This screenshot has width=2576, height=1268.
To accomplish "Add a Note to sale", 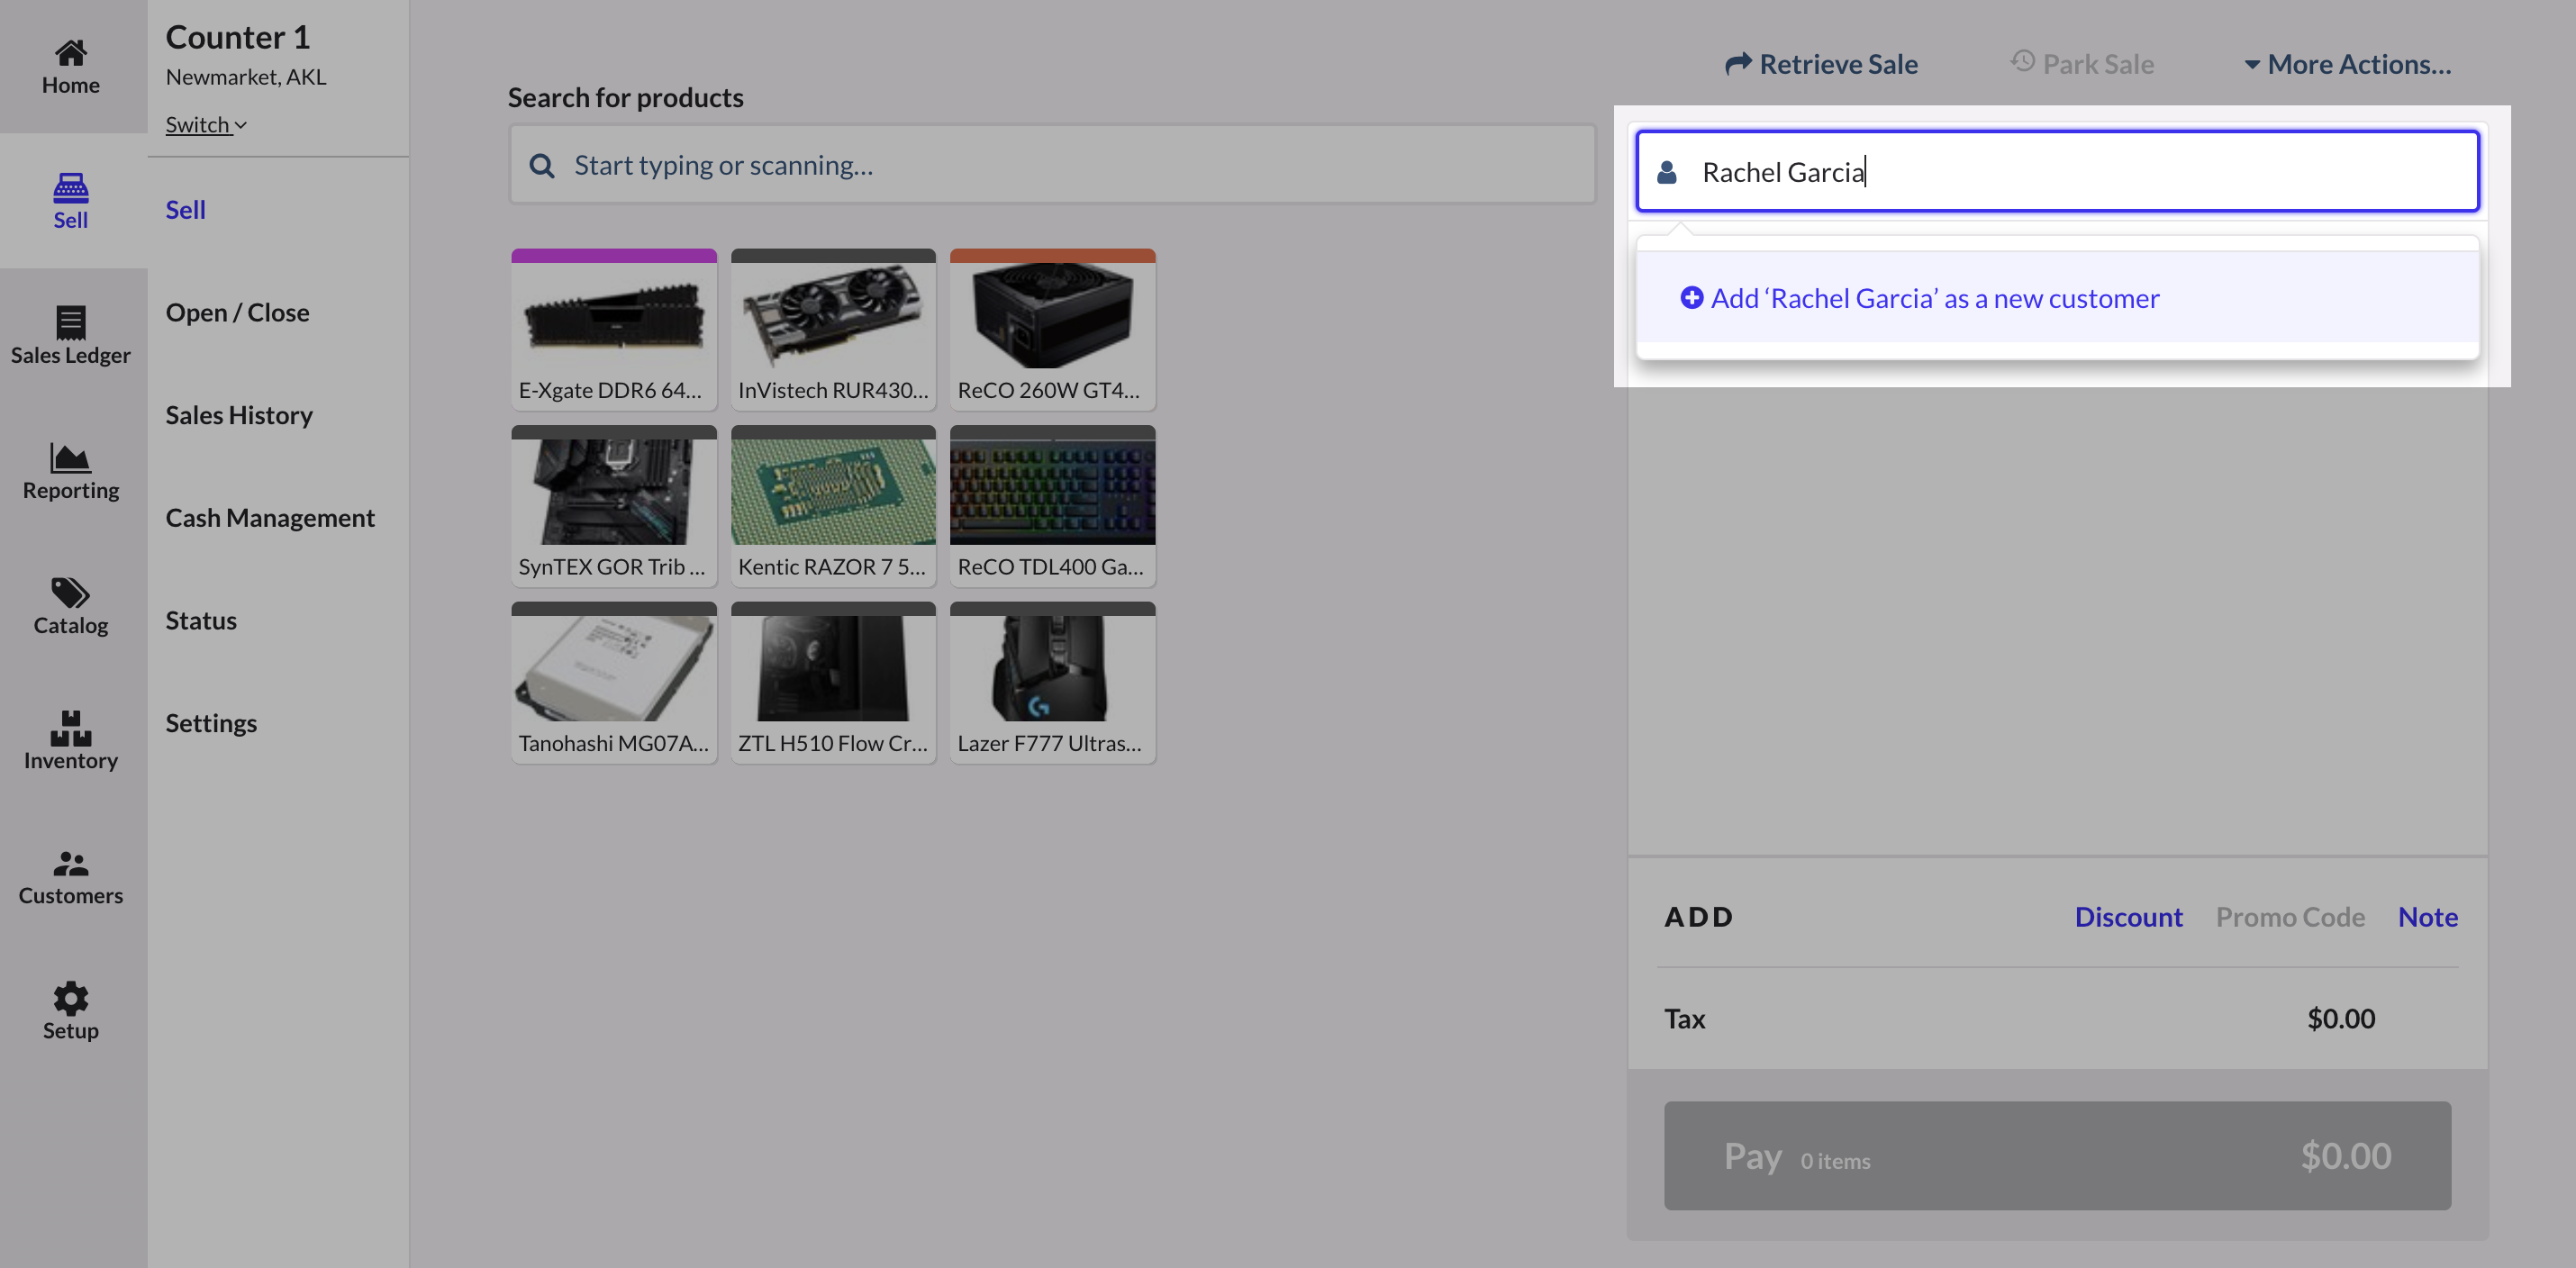I will pos(2427,916).
